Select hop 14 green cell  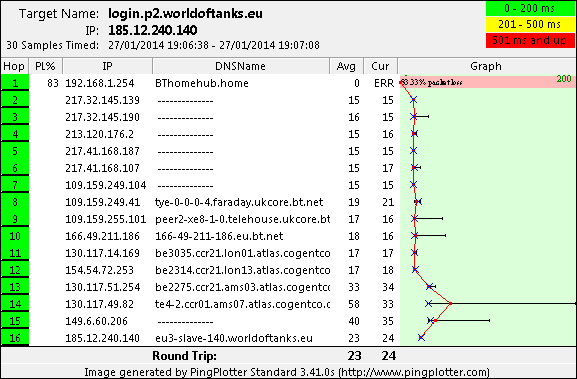coord(15,304)
